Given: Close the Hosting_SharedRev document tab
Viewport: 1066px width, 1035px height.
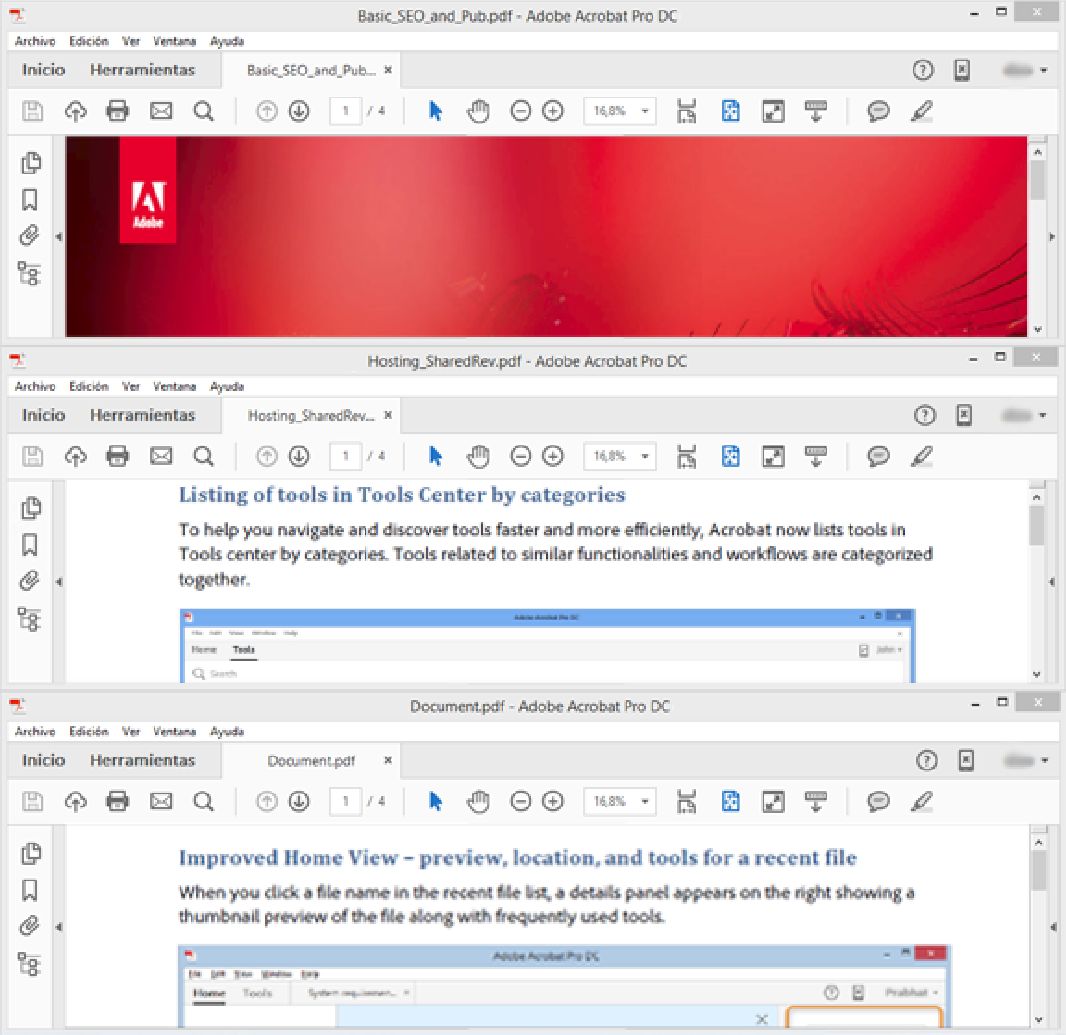Looking at the screenshot, I should (x=388, y=415).
